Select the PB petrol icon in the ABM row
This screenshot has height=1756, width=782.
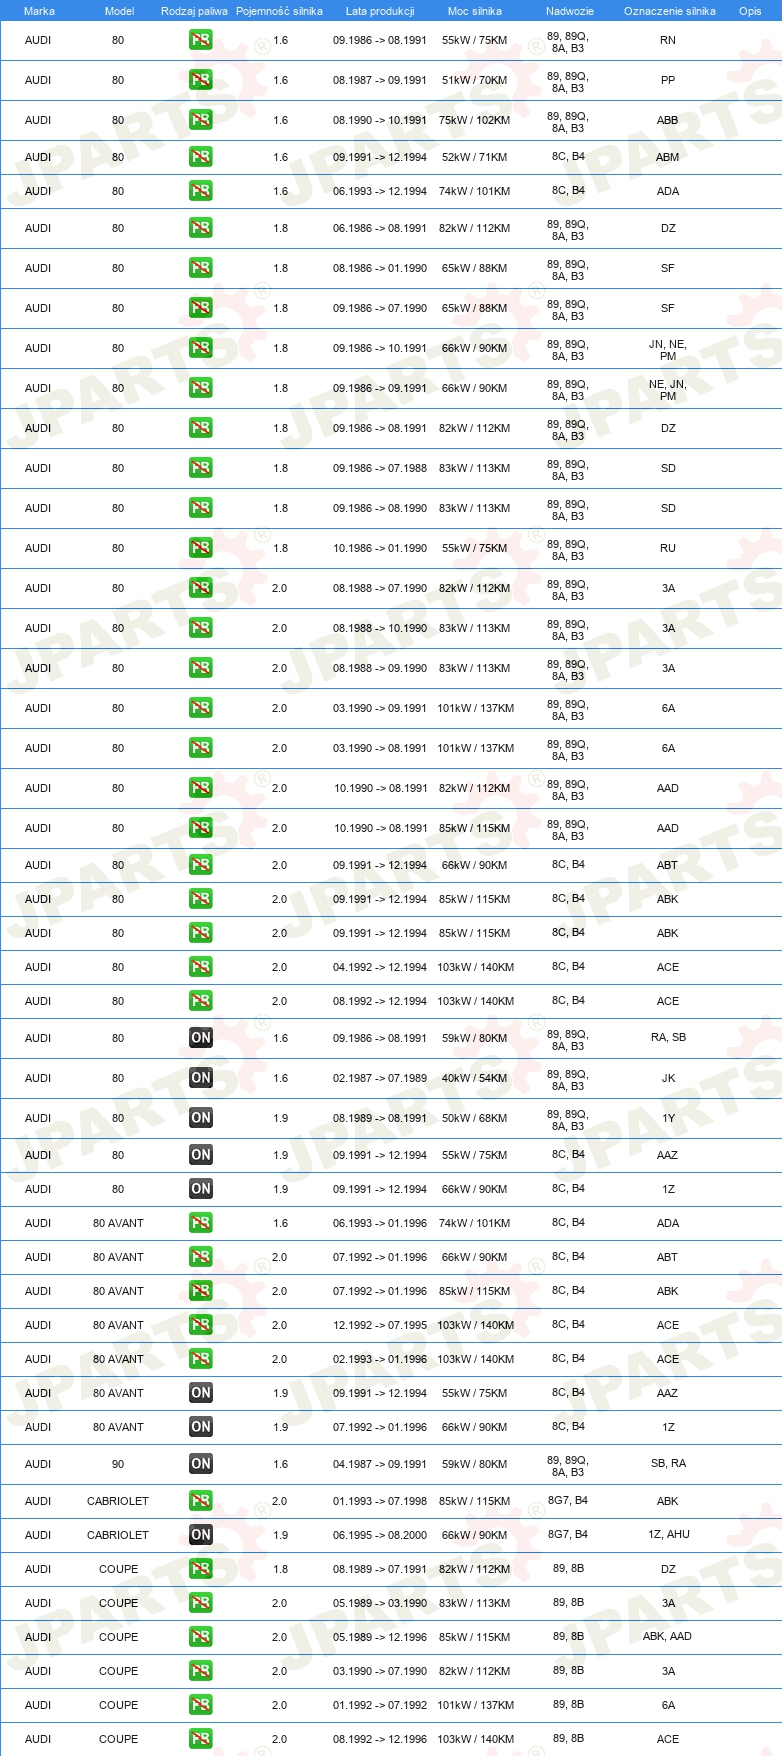click(x=201, y=157)
